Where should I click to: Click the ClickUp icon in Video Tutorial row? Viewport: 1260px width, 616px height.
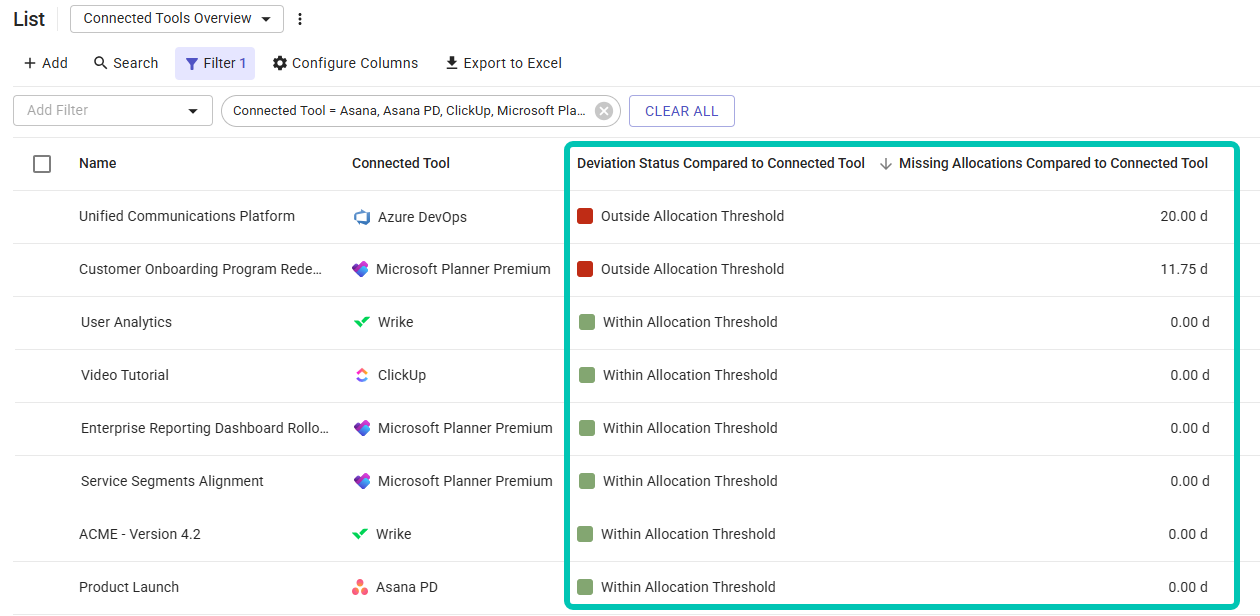click(362, 376)
